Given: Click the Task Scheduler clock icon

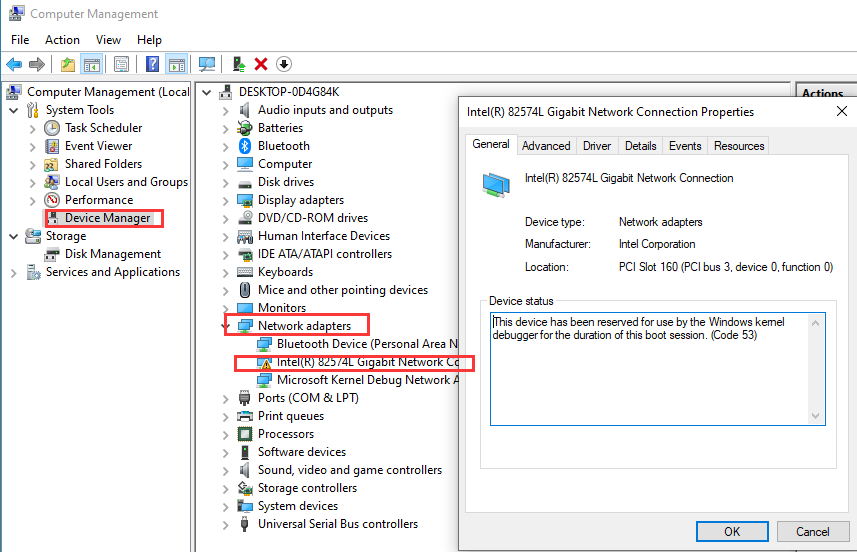Looking at the screenshot, I should [52, 128].
